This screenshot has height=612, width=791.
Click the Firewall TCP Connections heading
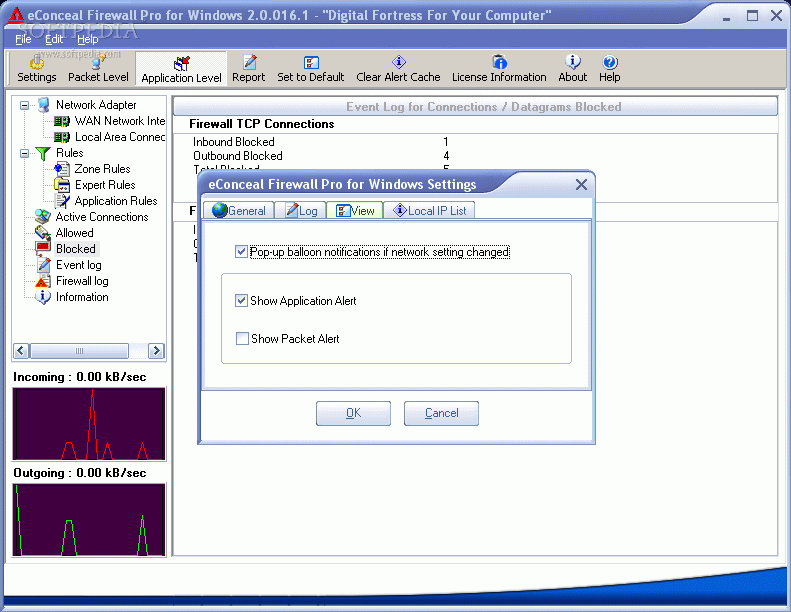261,124
